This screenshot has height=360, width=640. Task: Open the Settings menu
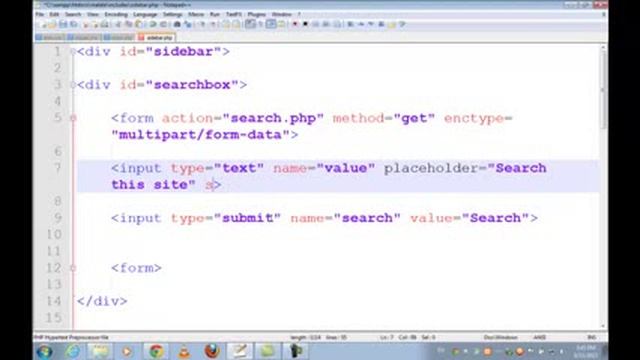173,14
